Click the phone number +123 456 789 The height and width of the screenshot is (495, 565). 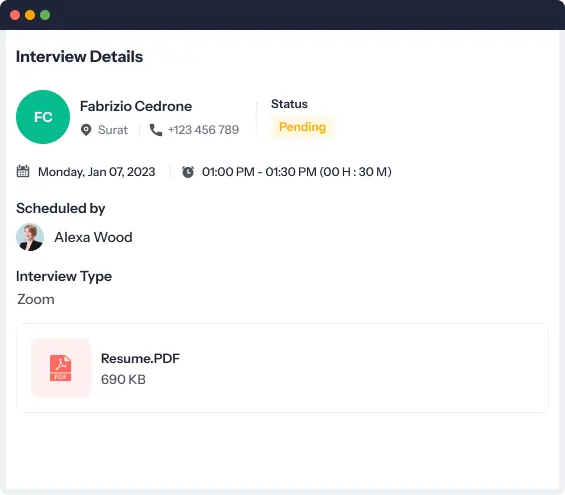coord(204,130)
